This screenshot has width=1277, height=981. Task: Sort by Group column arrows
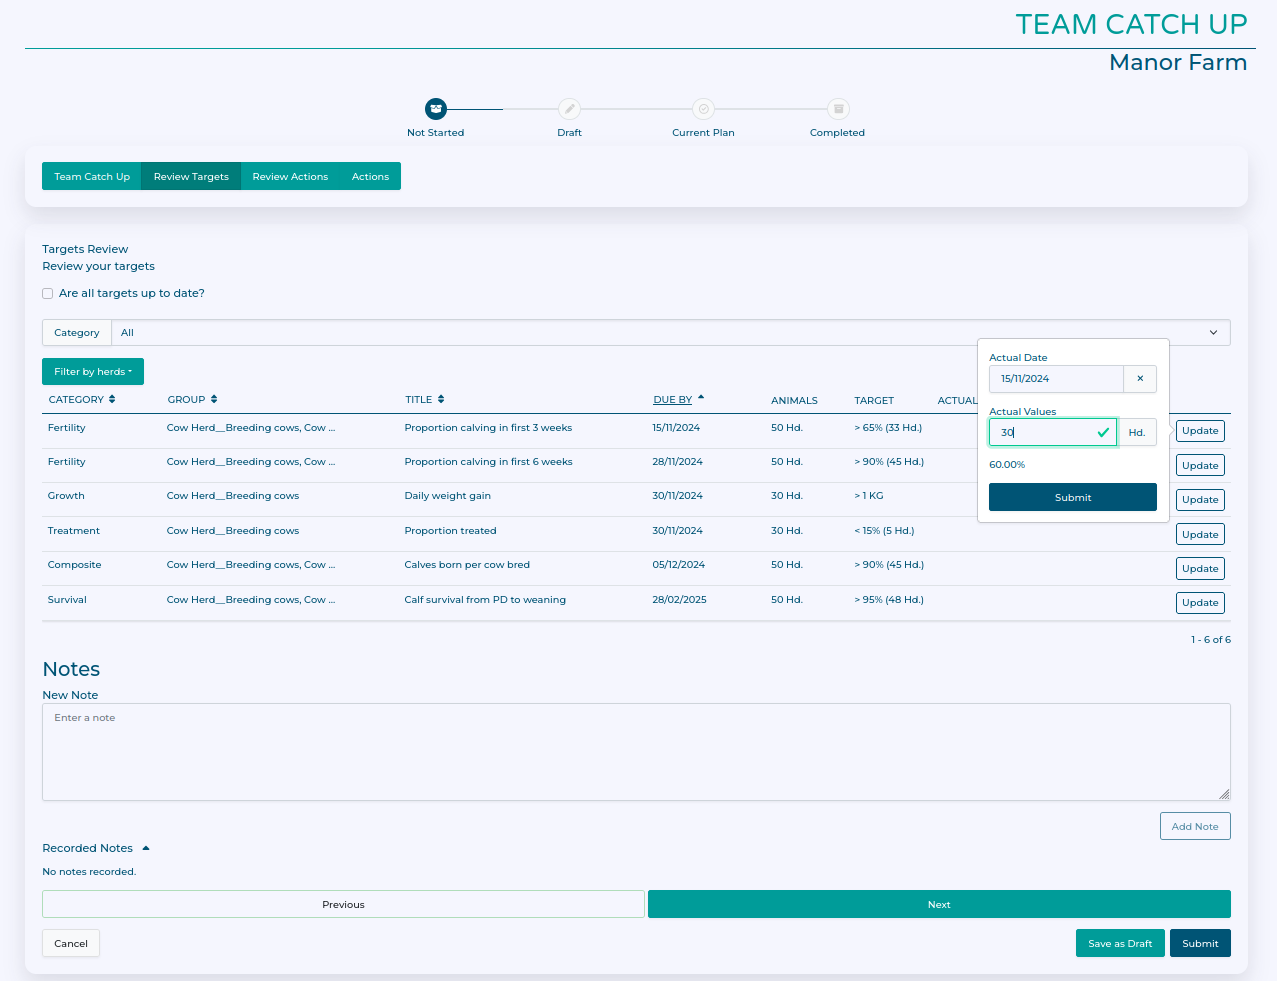214,400
